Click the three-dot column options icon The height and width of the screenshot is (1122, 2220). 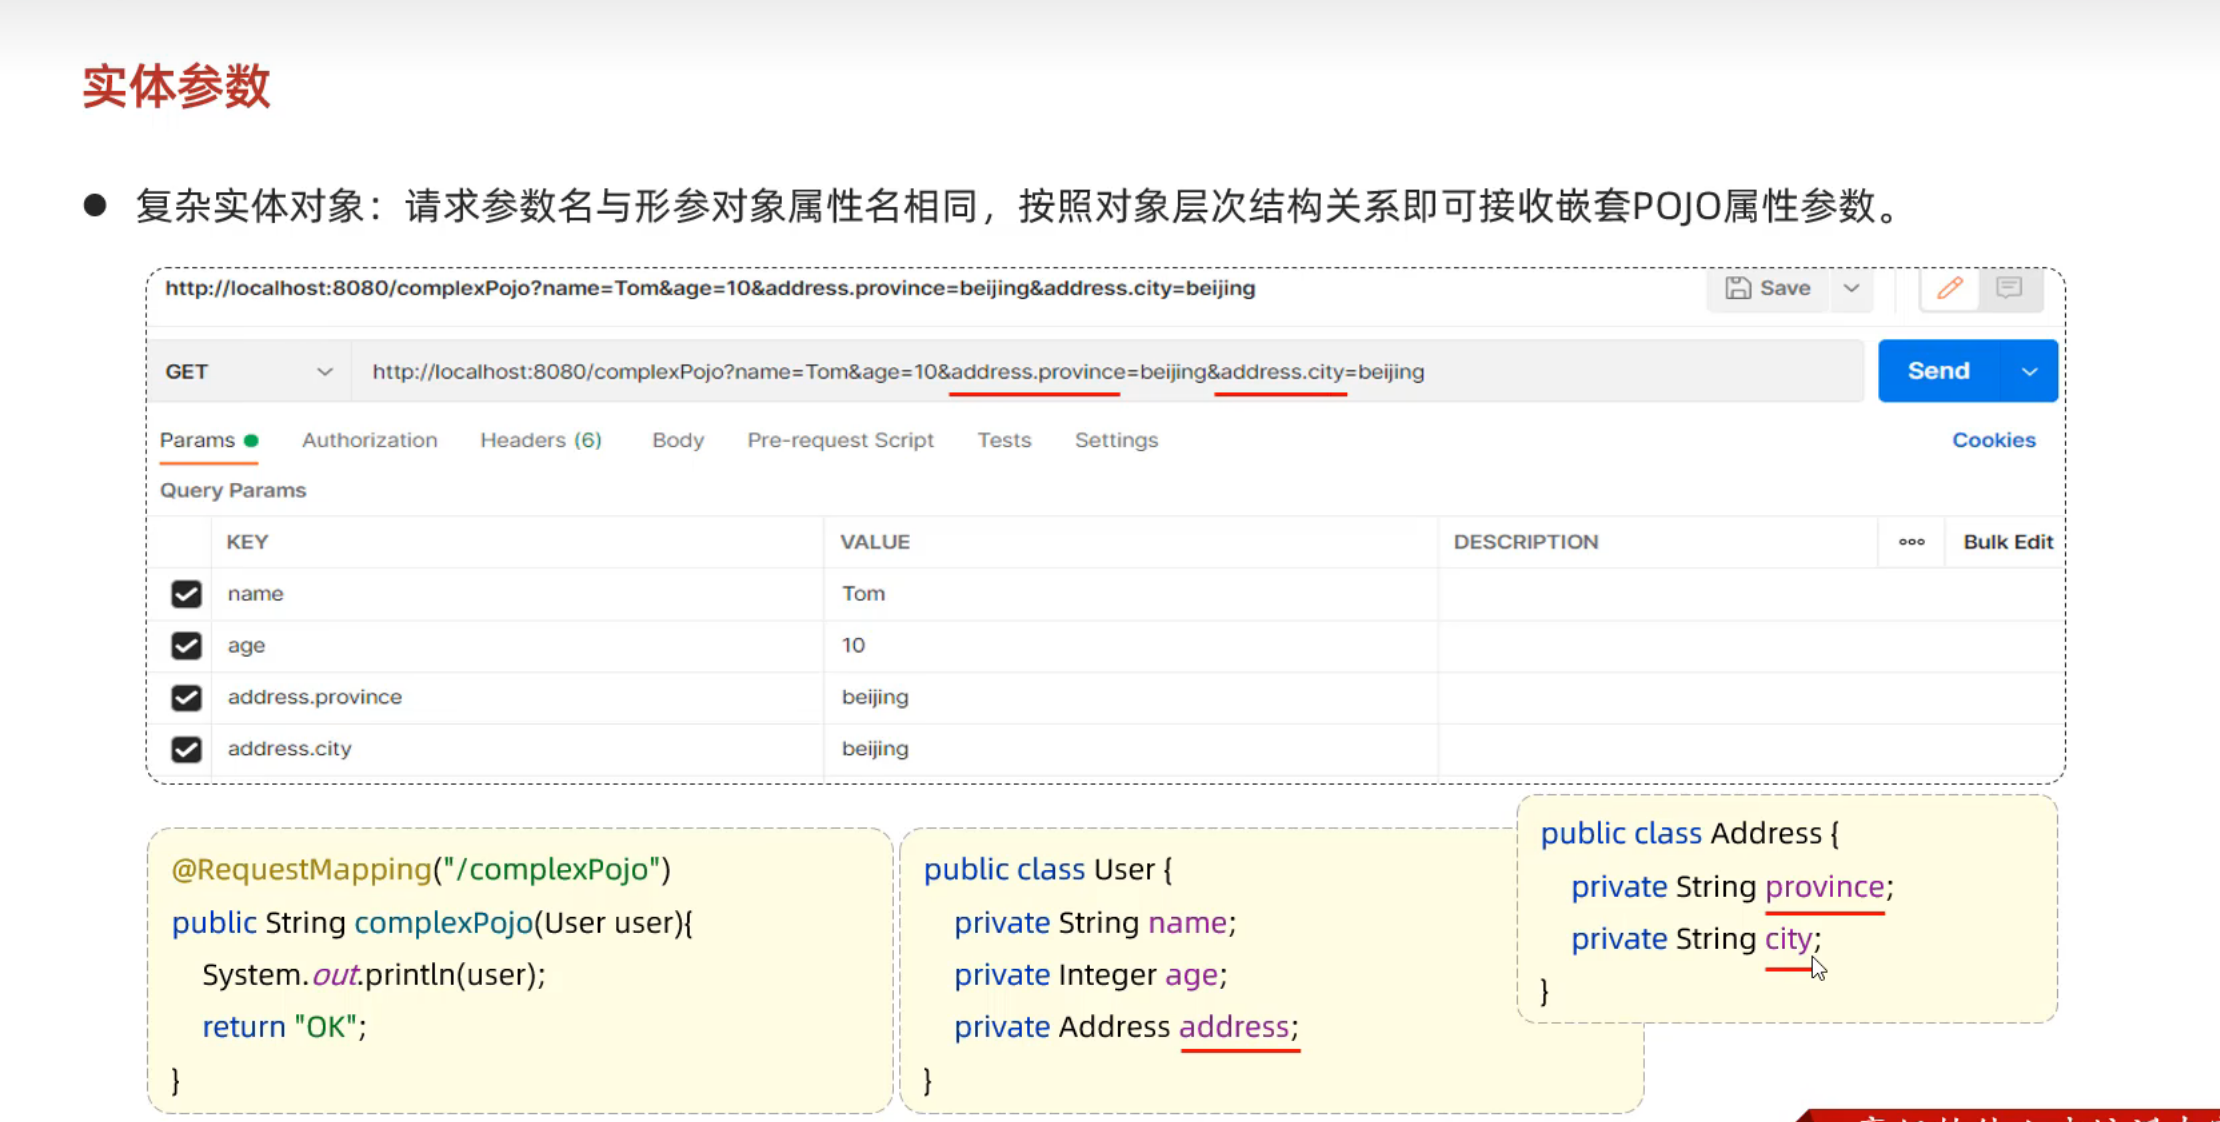pos(1911,542)
